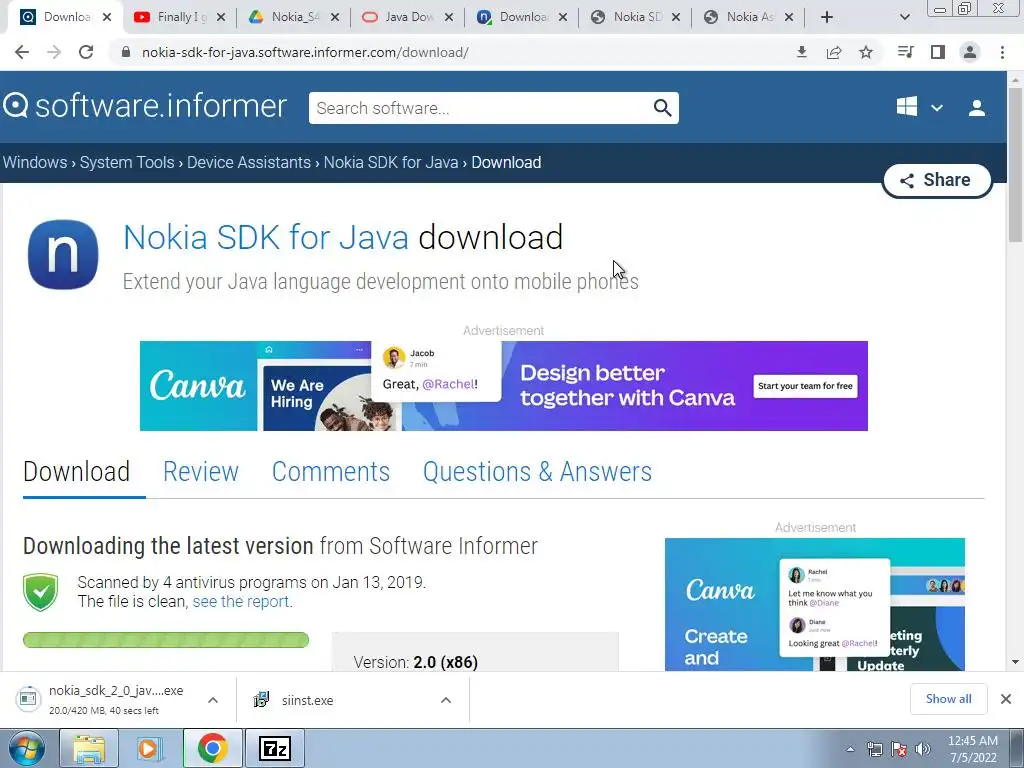Open the Questions & Answers tab

pos(537,472)
